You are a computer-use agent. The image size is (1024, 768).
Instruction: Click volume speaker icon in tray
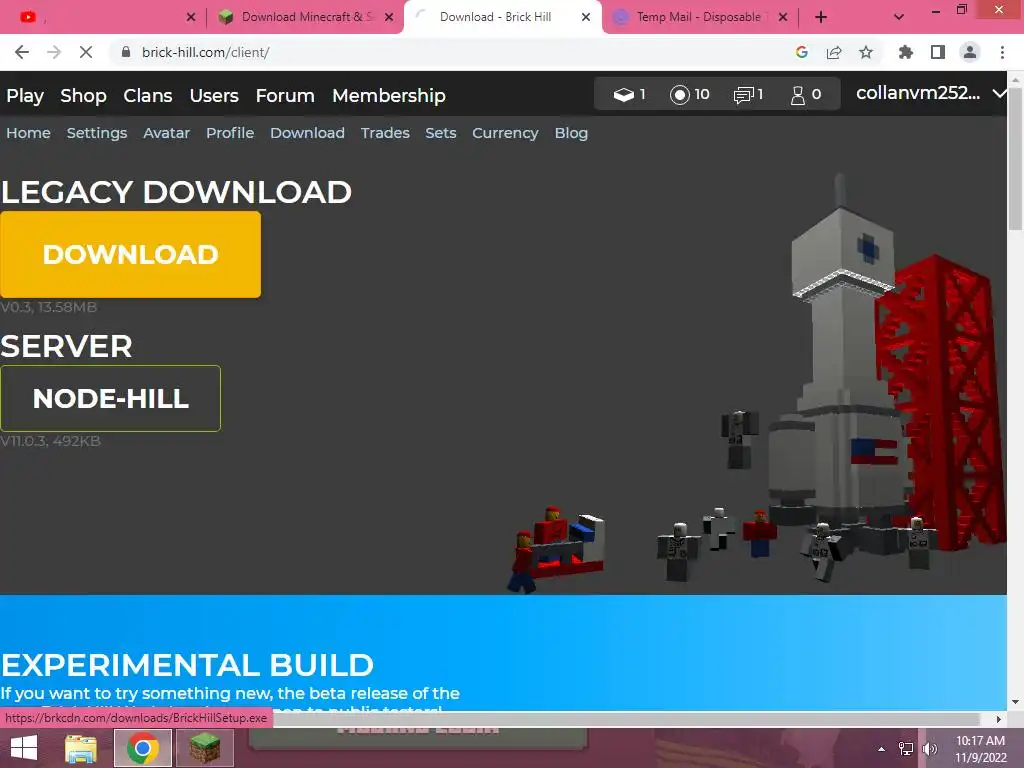pyautogui.click(x=930, y=749)
